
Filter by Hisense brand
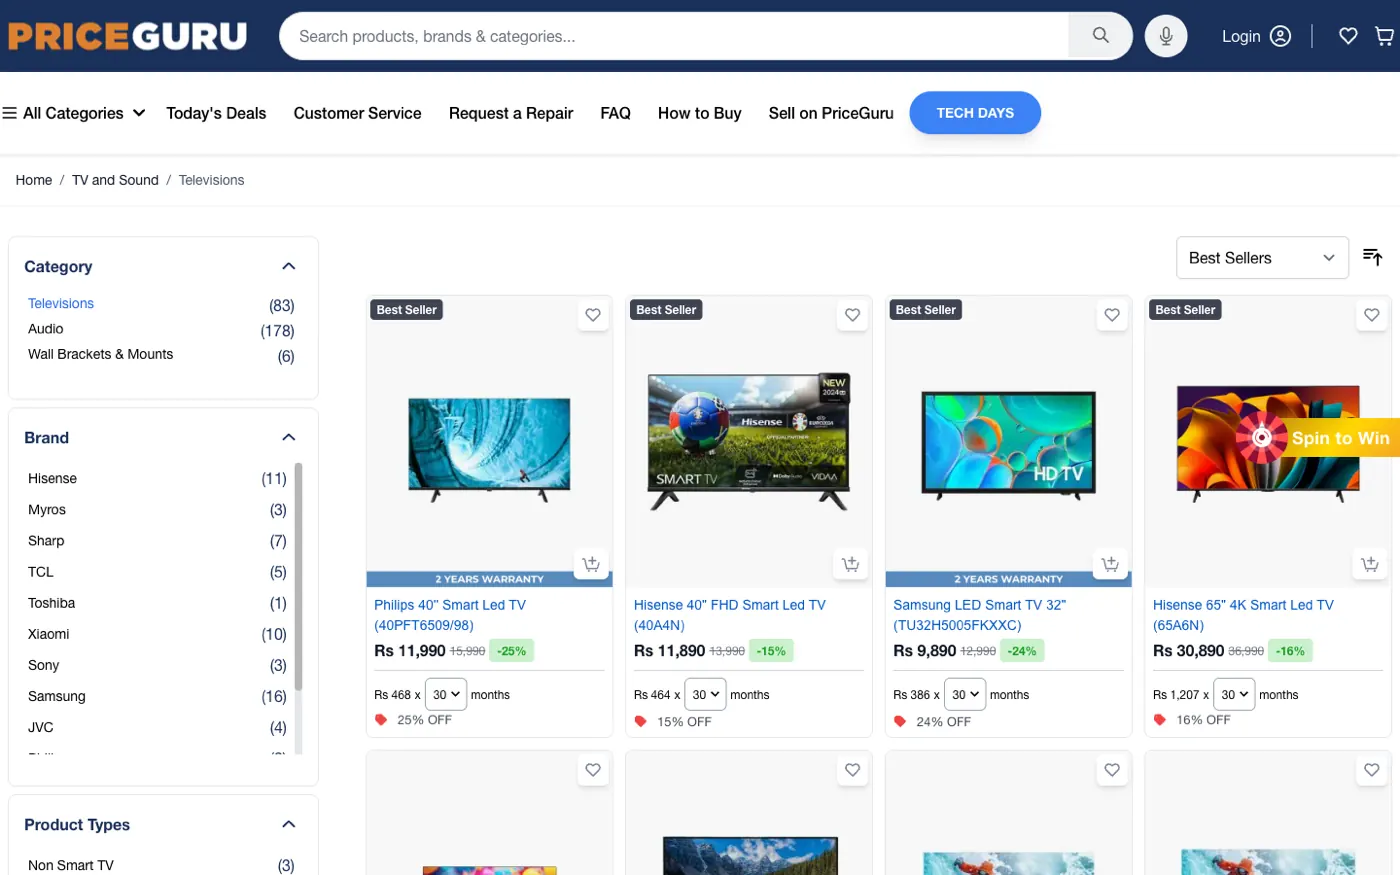coord(52,479)
